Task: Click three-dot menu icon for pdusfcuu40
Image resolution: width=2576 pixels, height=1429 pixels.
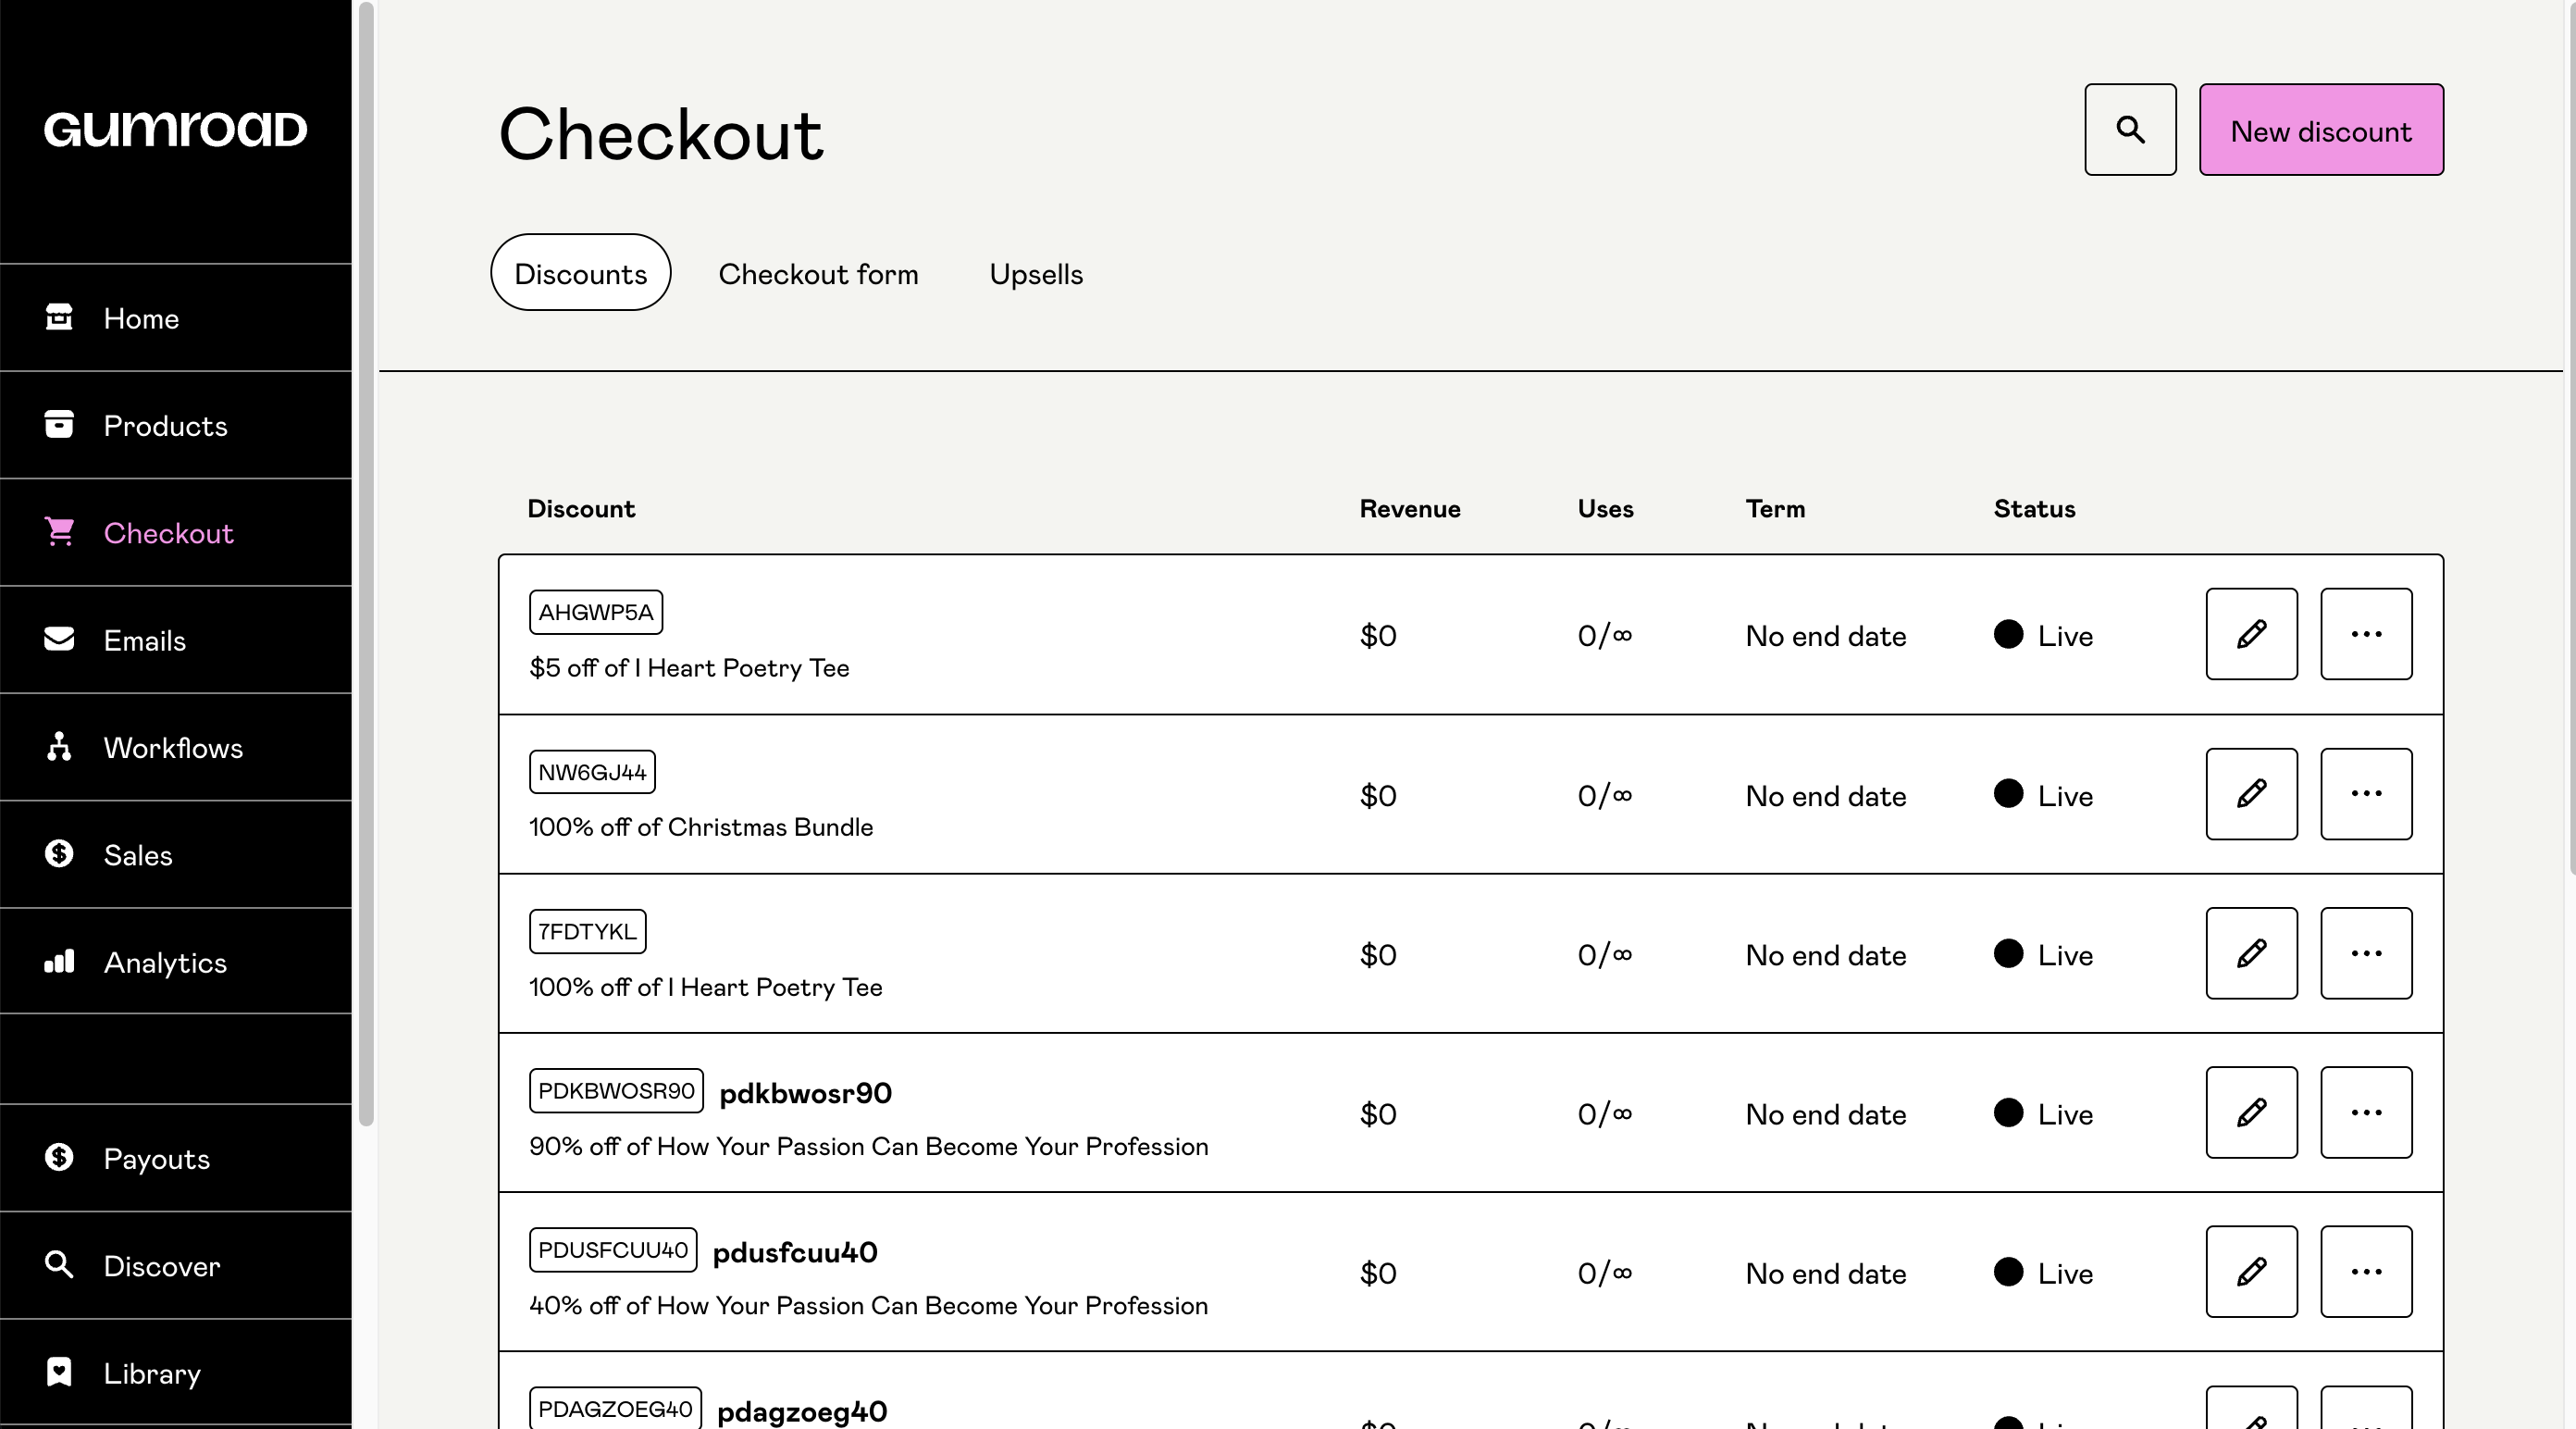Action: pyautogui.click(x=2367, y=1271)
